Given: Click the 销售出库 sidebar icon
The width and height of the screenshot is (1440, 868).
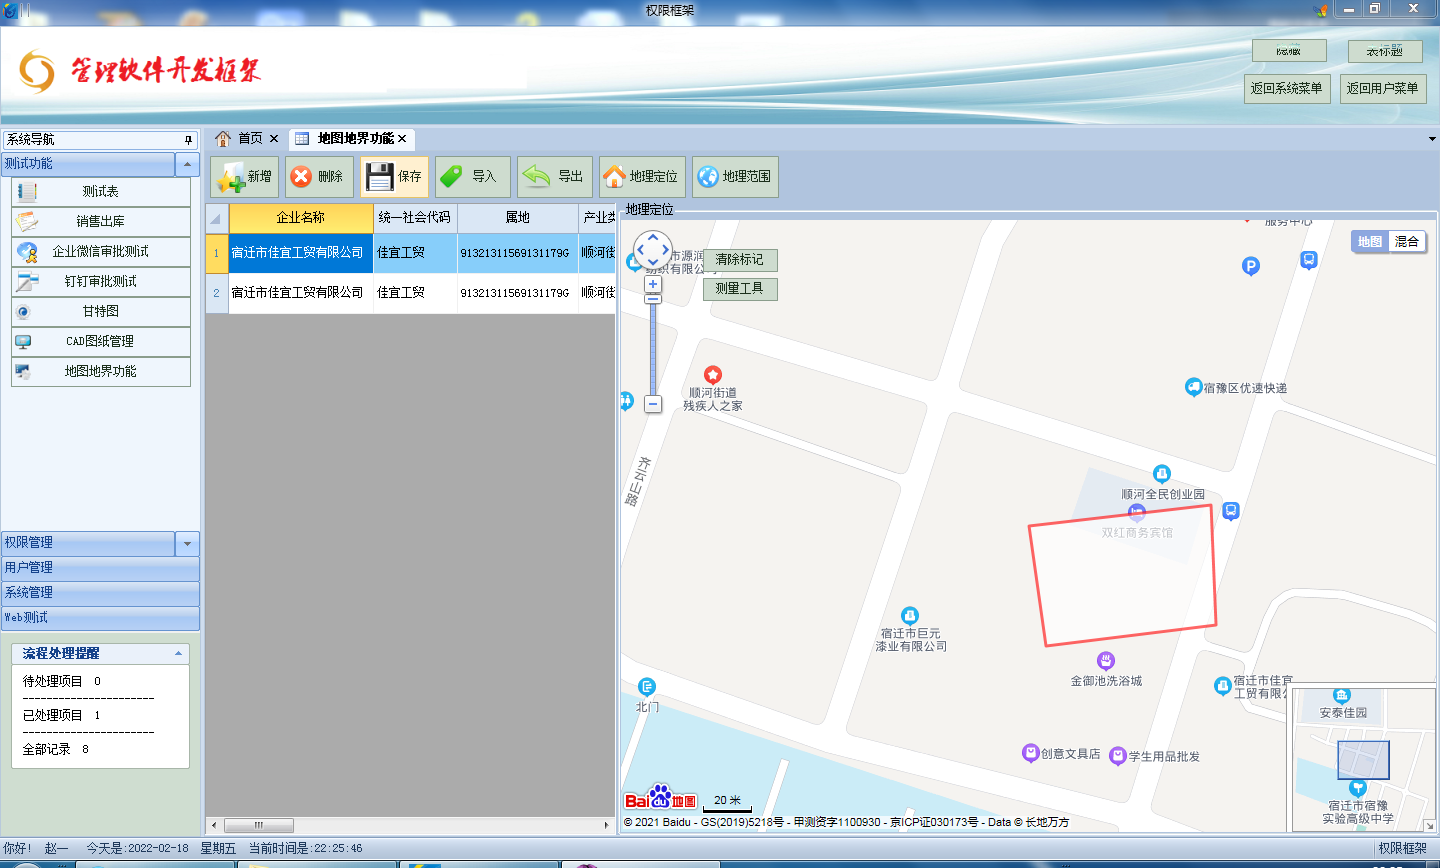Looking at the screenshot, I should click(27, 222).
